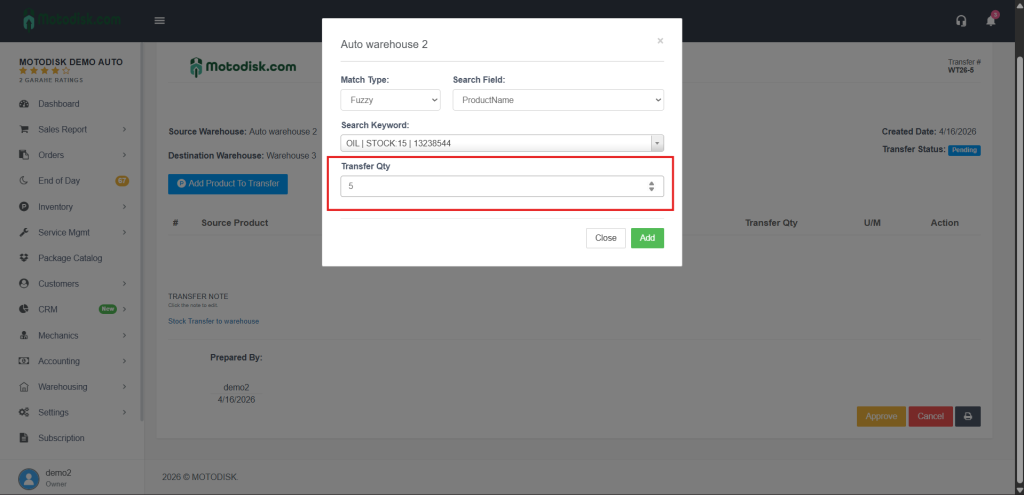Click the Subscription sidebar item
The width and height of the screenshot is (1024, 495).
(x=61, y=438)
